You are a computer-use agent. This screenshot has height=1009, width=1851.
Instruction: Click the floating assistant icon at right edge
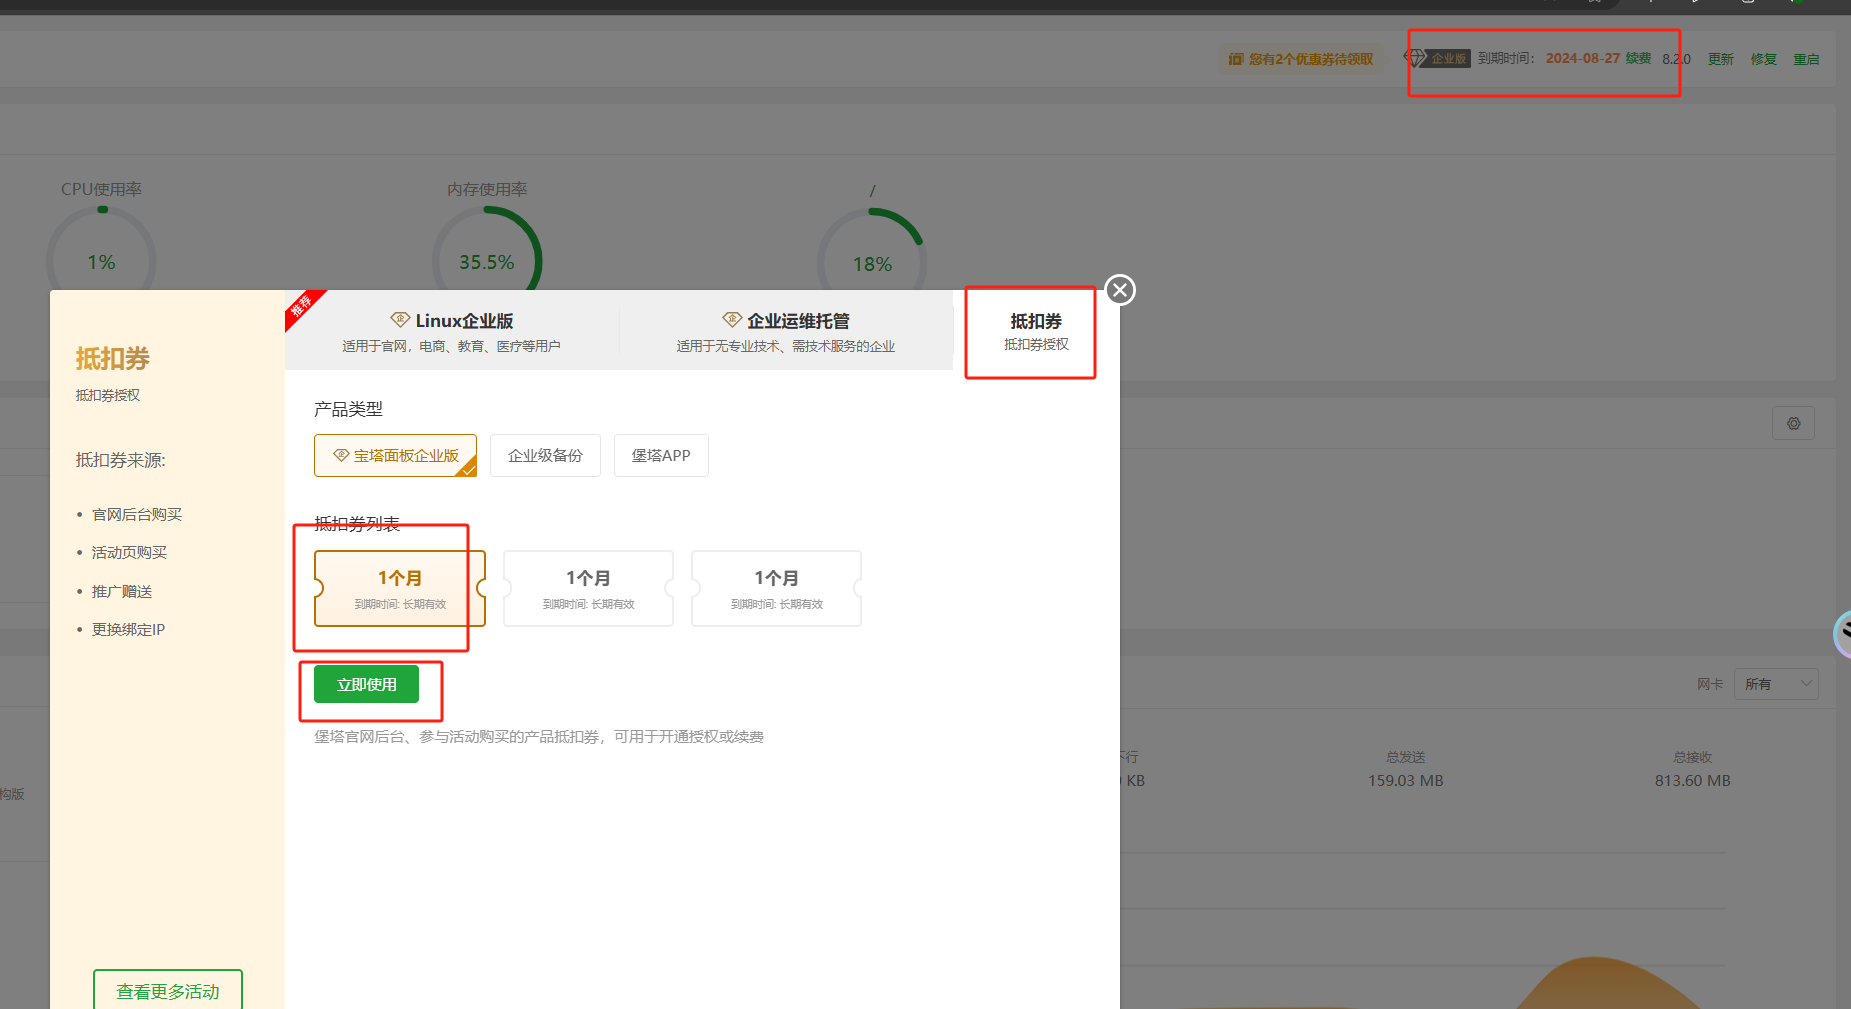(1842, 633)
